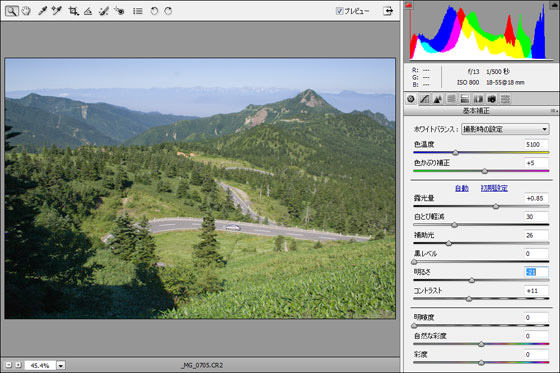Switch to the Detail tab
The image size is (560, 373).
click(438, 99)
